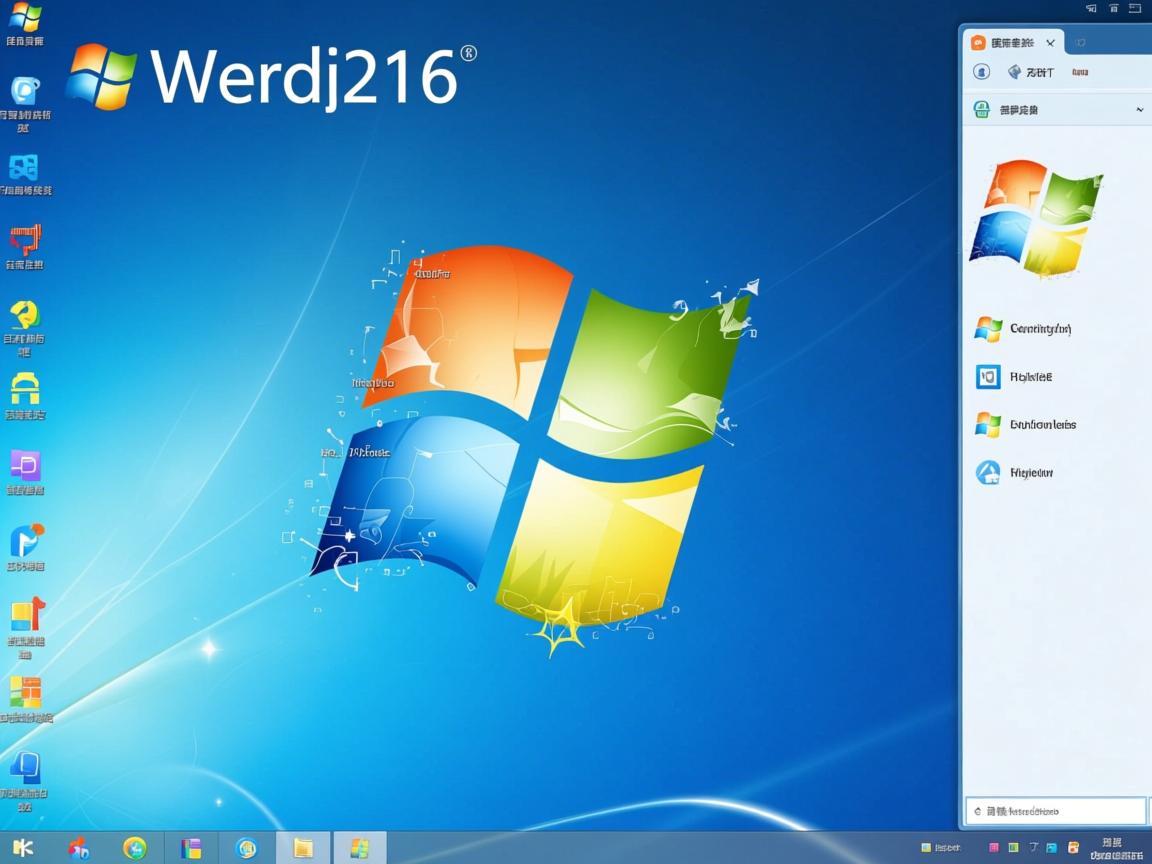Open the red pipe-shaped desktop icon
Screen dimensions: 1152x864
25,241
